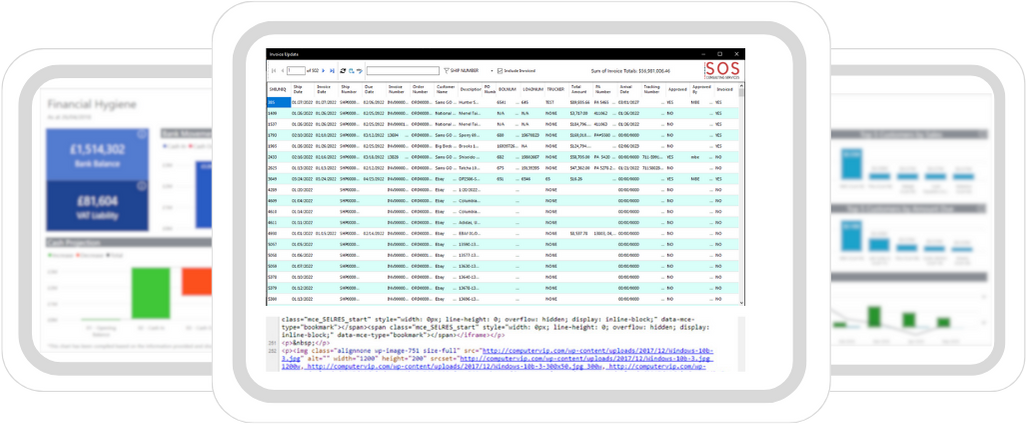Maximize the Invoice Update window

tap(720, 53)
